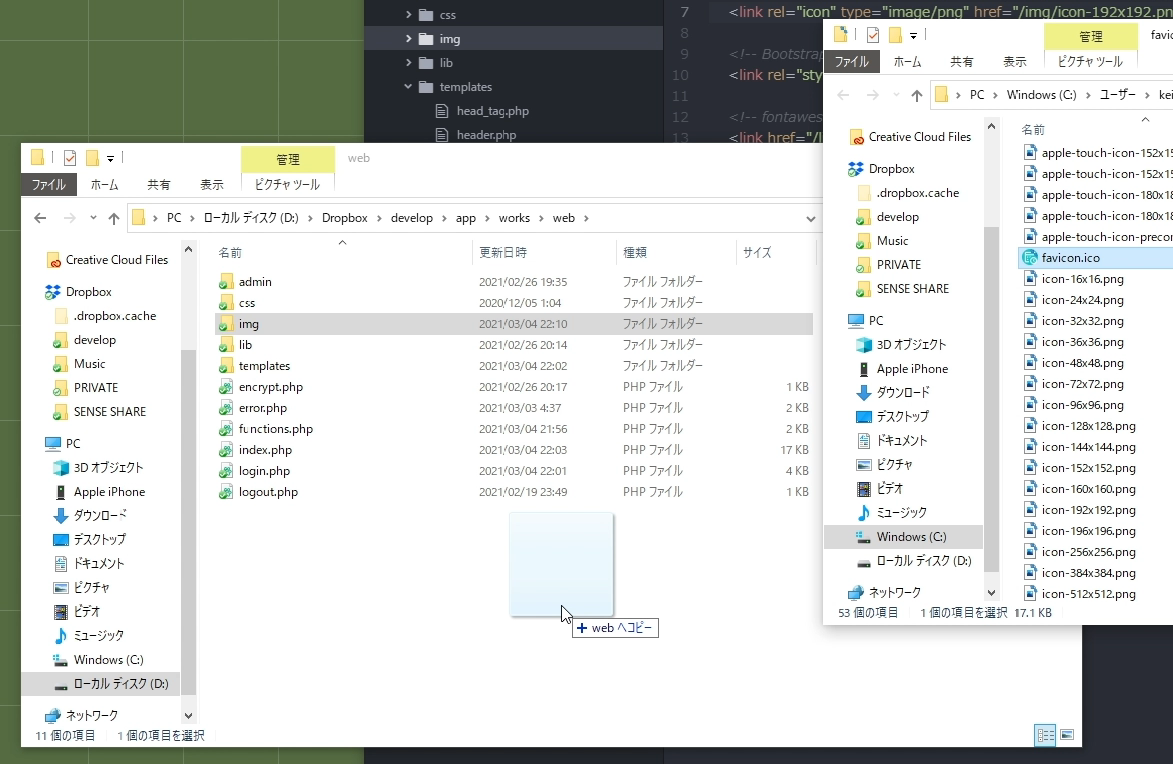
Task: Select the lib folder in web window
Action: [x=245, y=345]
